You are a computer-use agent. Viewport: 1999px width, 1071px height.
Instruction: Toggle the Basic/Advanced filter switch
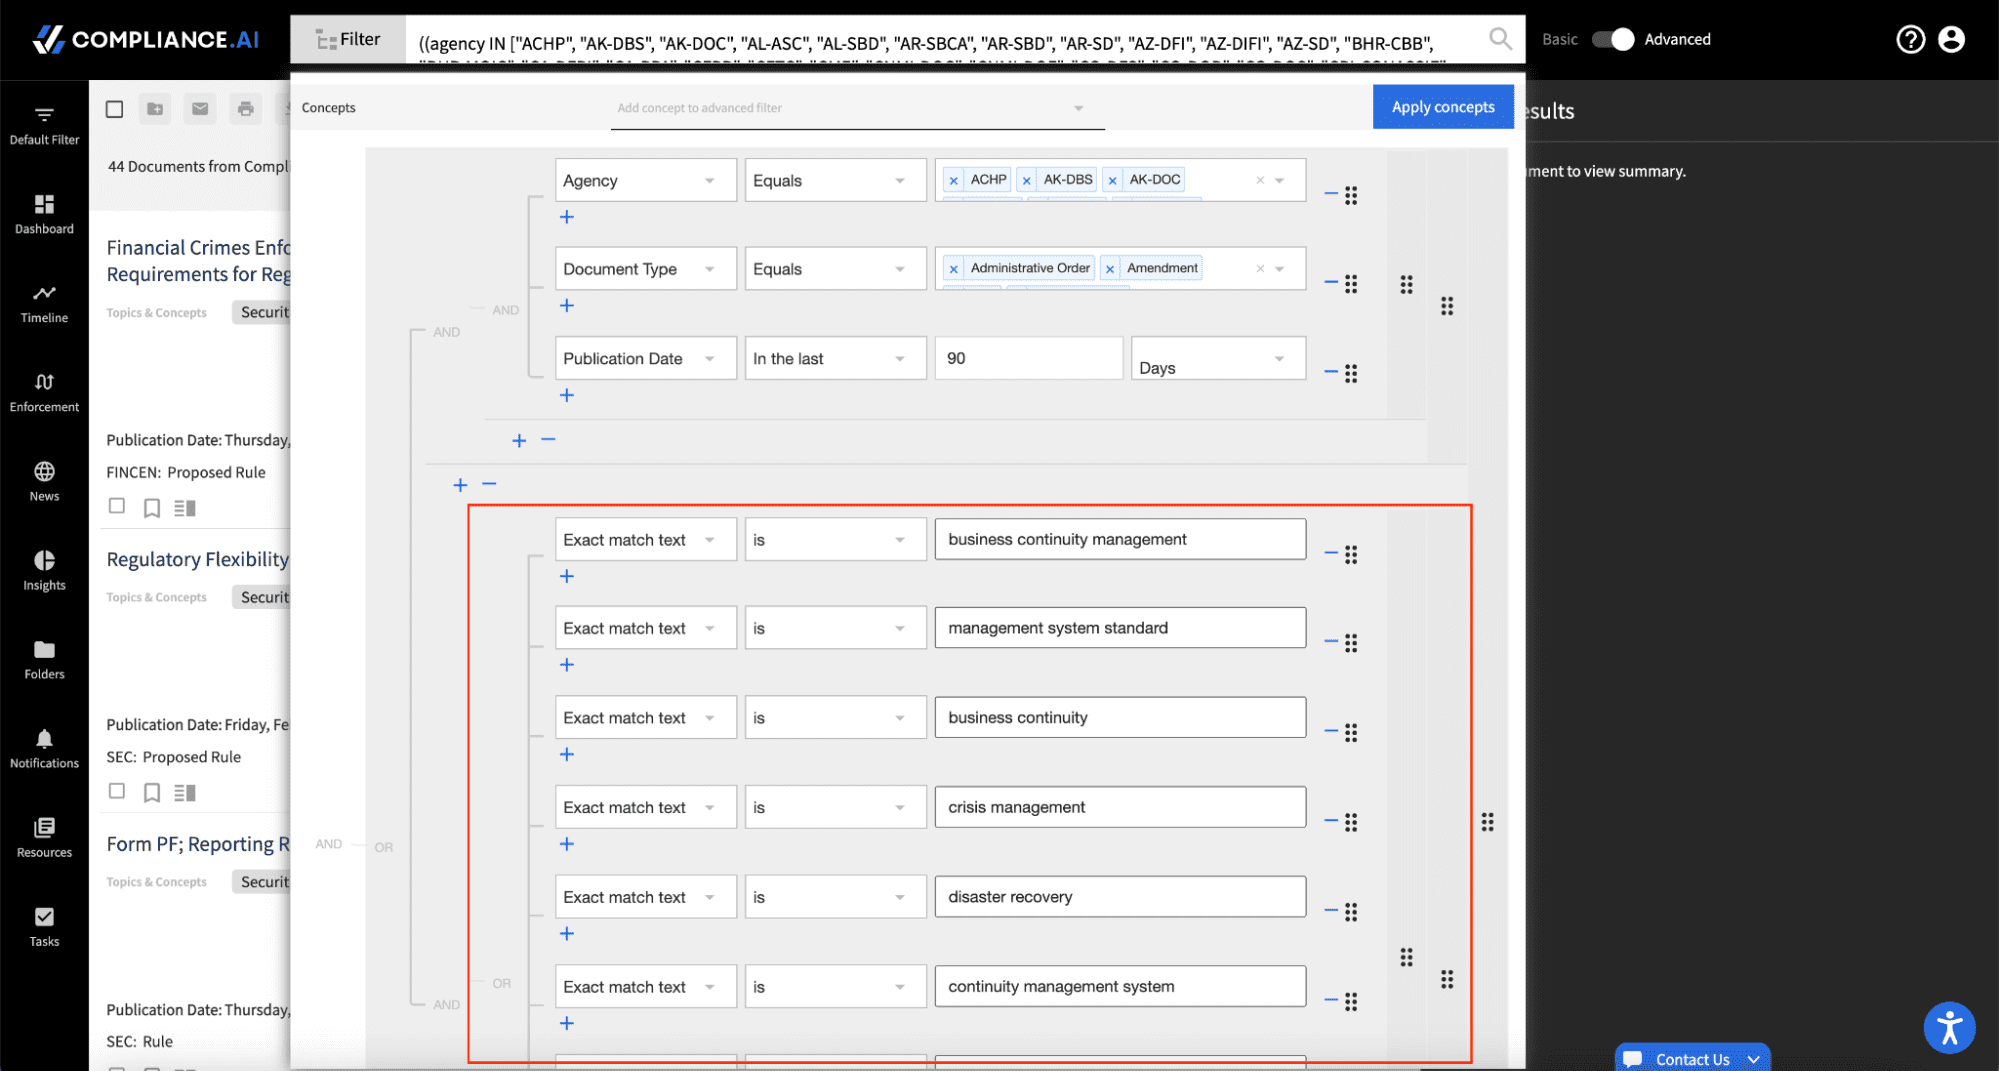click(x=1612, y=39)
